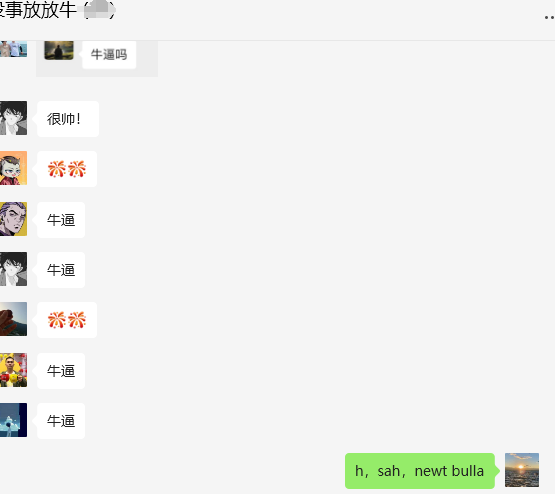Click the last '牛逼' message beside the blue avatar

(x=61, y=421)
